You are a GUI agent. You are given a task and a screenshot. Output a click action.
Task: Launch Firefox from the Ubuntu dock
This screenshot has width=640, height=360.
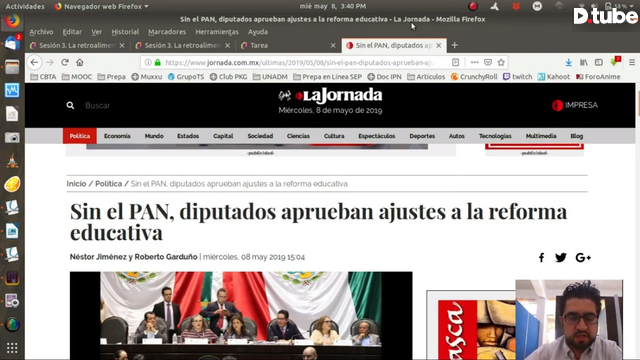(x=12, y=20)
